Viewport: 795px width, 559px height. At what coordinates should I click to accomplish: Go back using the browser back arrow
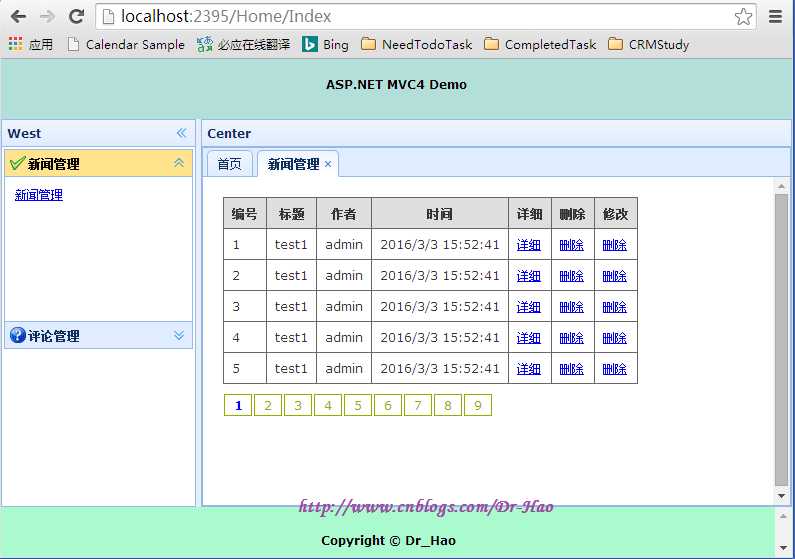[19, 17]
